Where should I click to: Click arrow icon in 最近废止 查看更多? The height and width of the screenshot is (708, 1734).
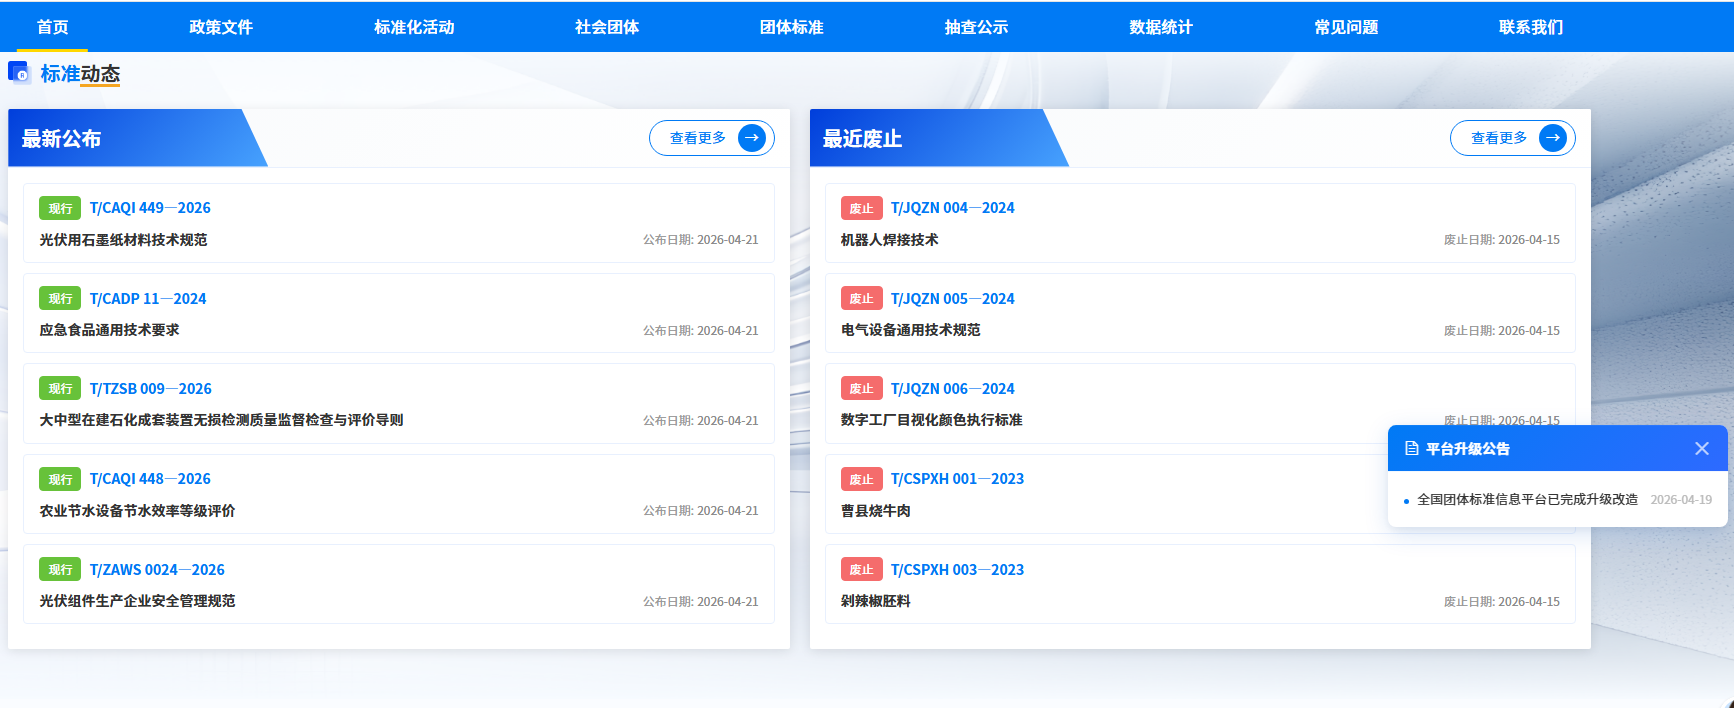[1552, 138]
